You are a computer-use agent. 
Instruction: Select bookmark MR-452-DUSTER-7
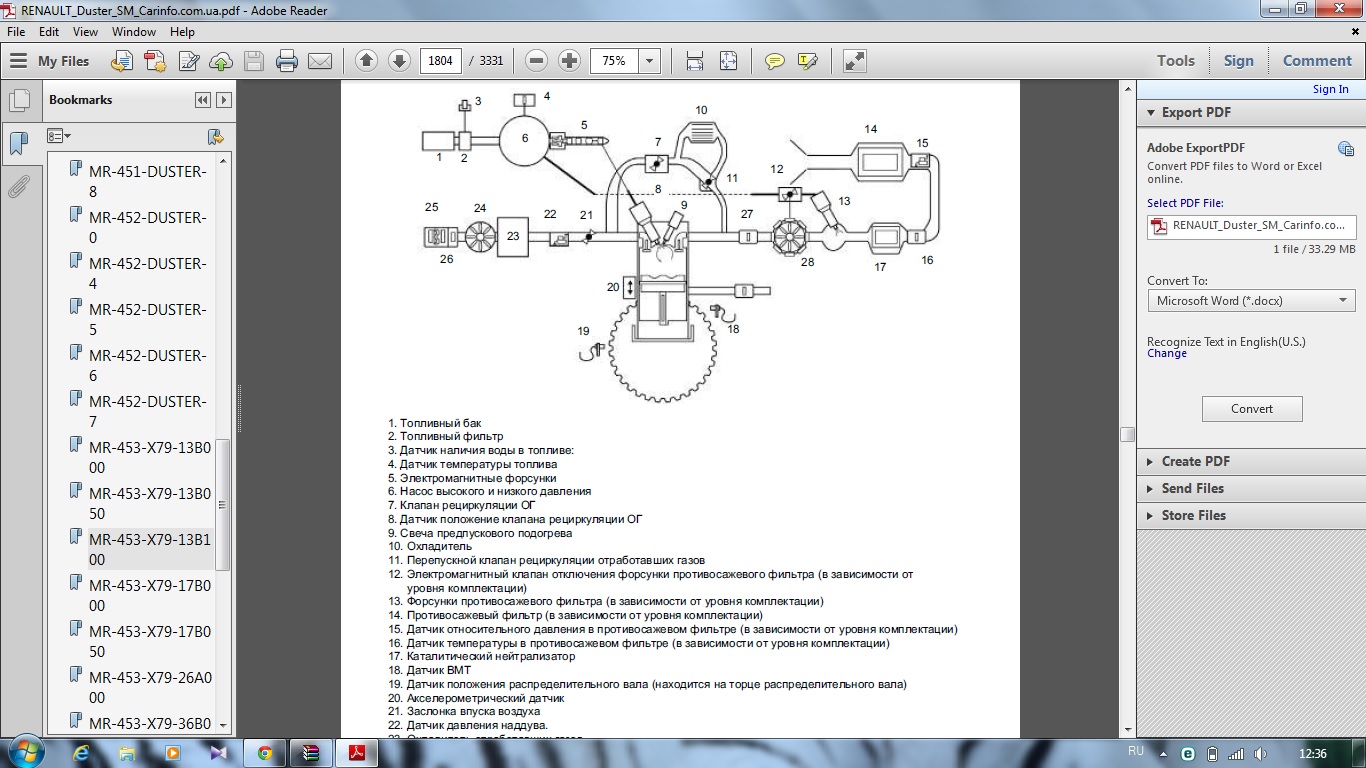[x=148, y=411]
